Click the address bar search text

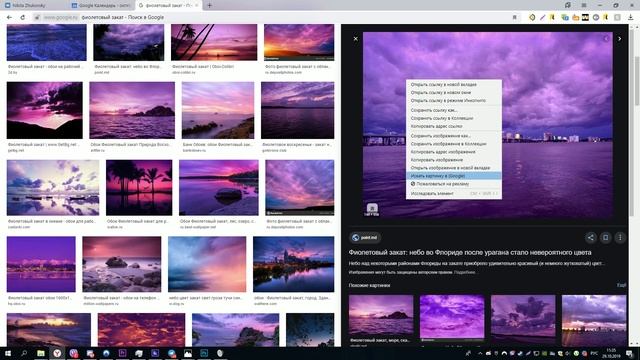click(122, 18)
